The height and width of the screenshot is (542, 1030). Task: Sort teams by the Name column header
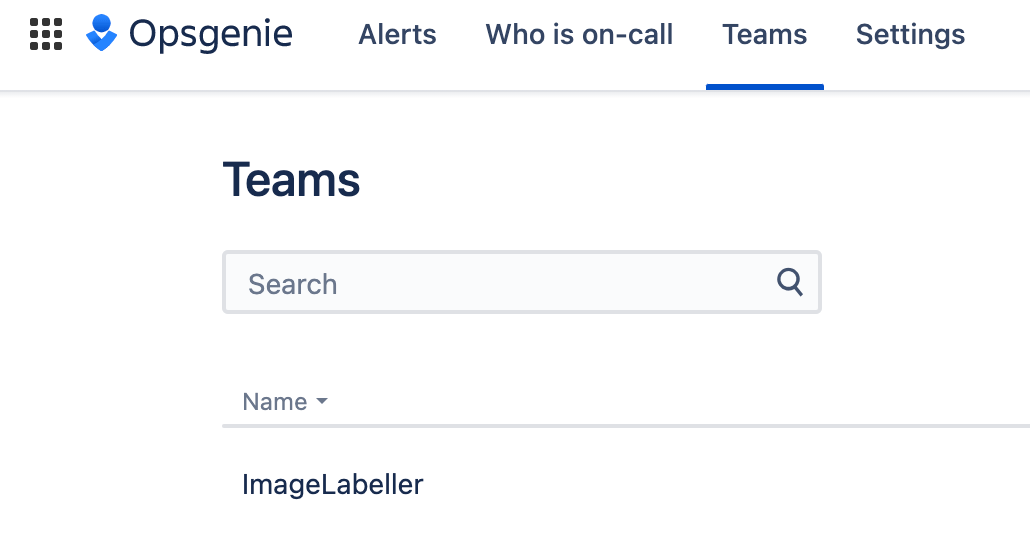pos(275,402)
